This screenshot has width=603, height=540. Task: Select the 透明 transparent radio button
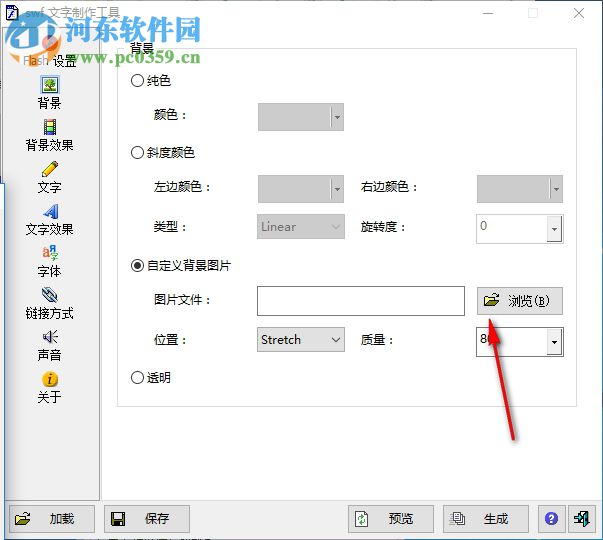tap(137, 378)
